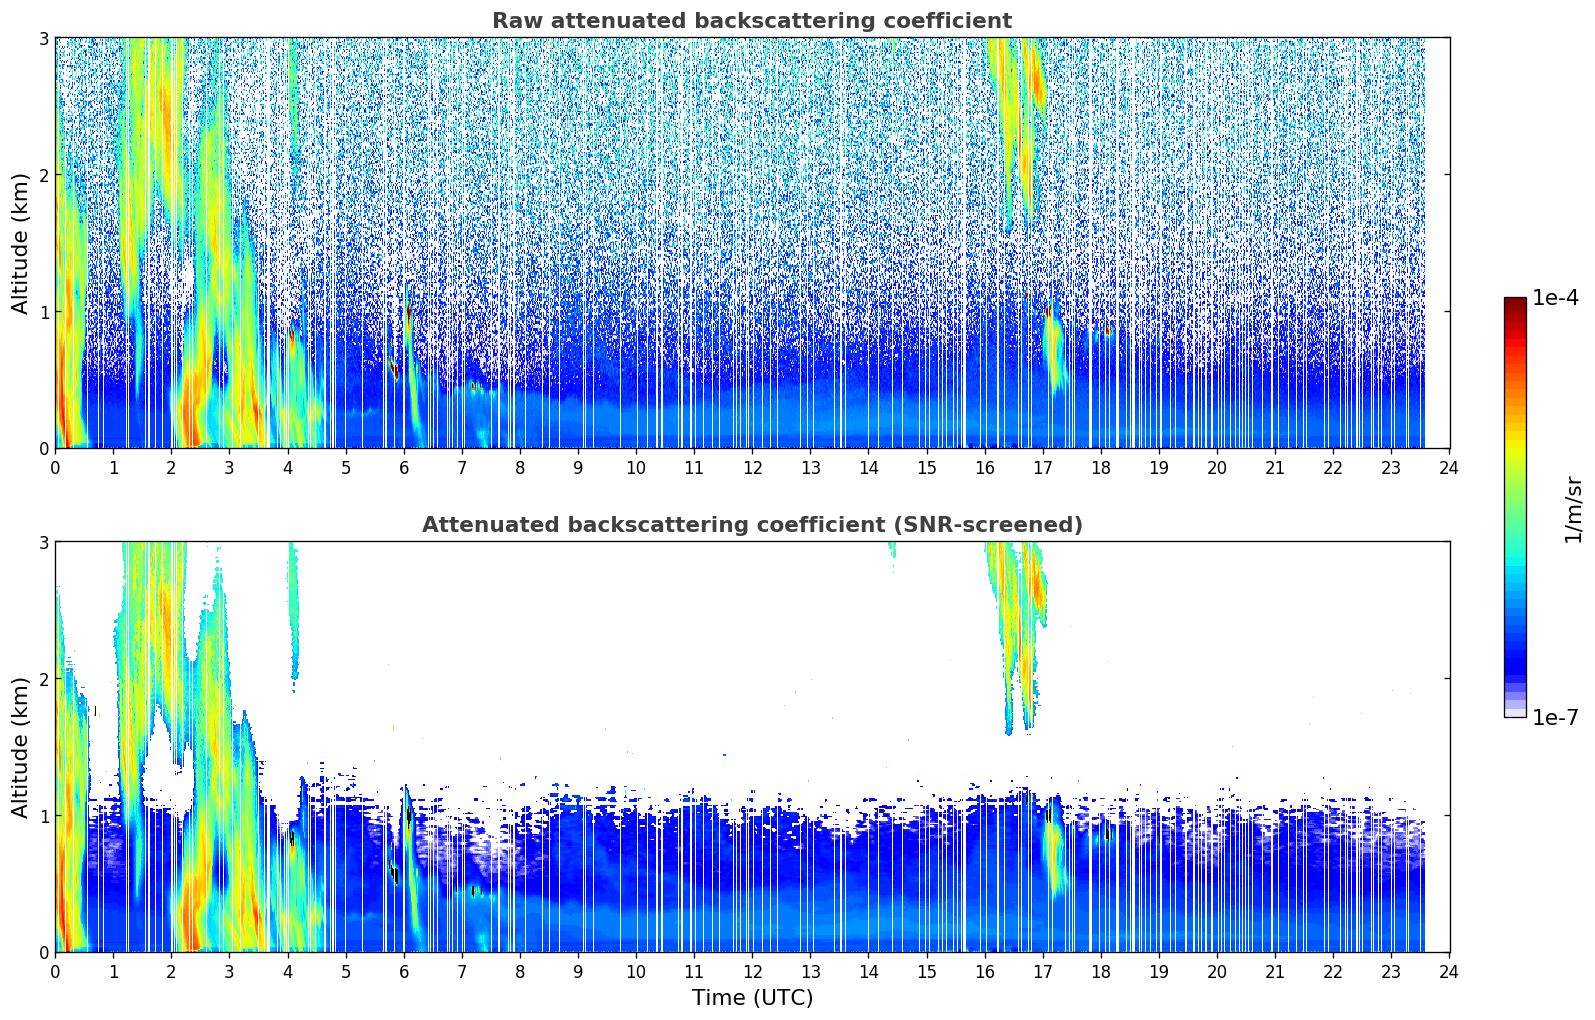The height and width of the screenshot is (1020, 1595).
Task: Click hour 0 tick on top plot axis
Action: tap(55, 468)
